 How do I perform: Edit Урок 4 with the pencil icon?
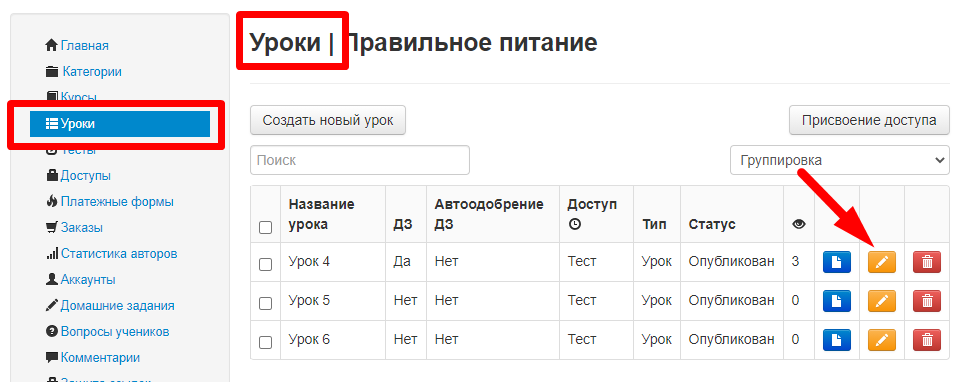(882, 262)
